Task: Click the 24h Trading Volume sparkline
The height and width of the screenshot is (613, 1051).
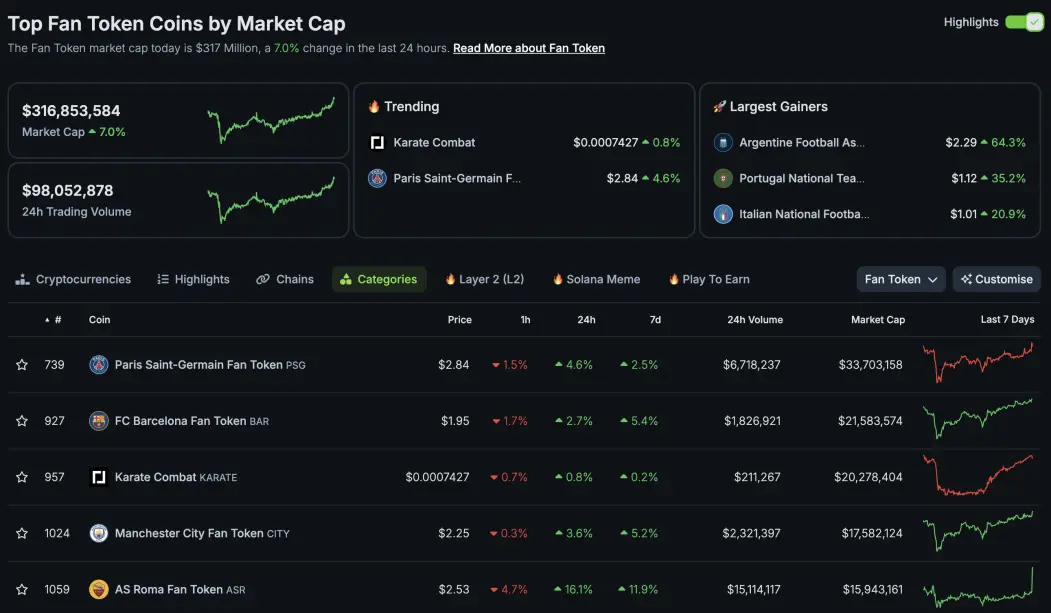Action: [271, 200]
